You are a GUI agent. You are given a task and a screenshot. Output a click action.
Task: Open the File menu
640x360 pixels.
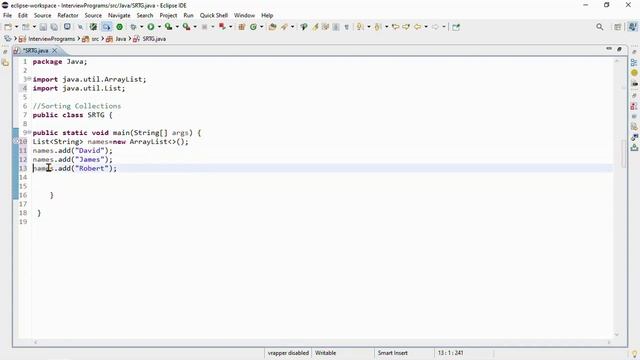[x=7, y=16]
